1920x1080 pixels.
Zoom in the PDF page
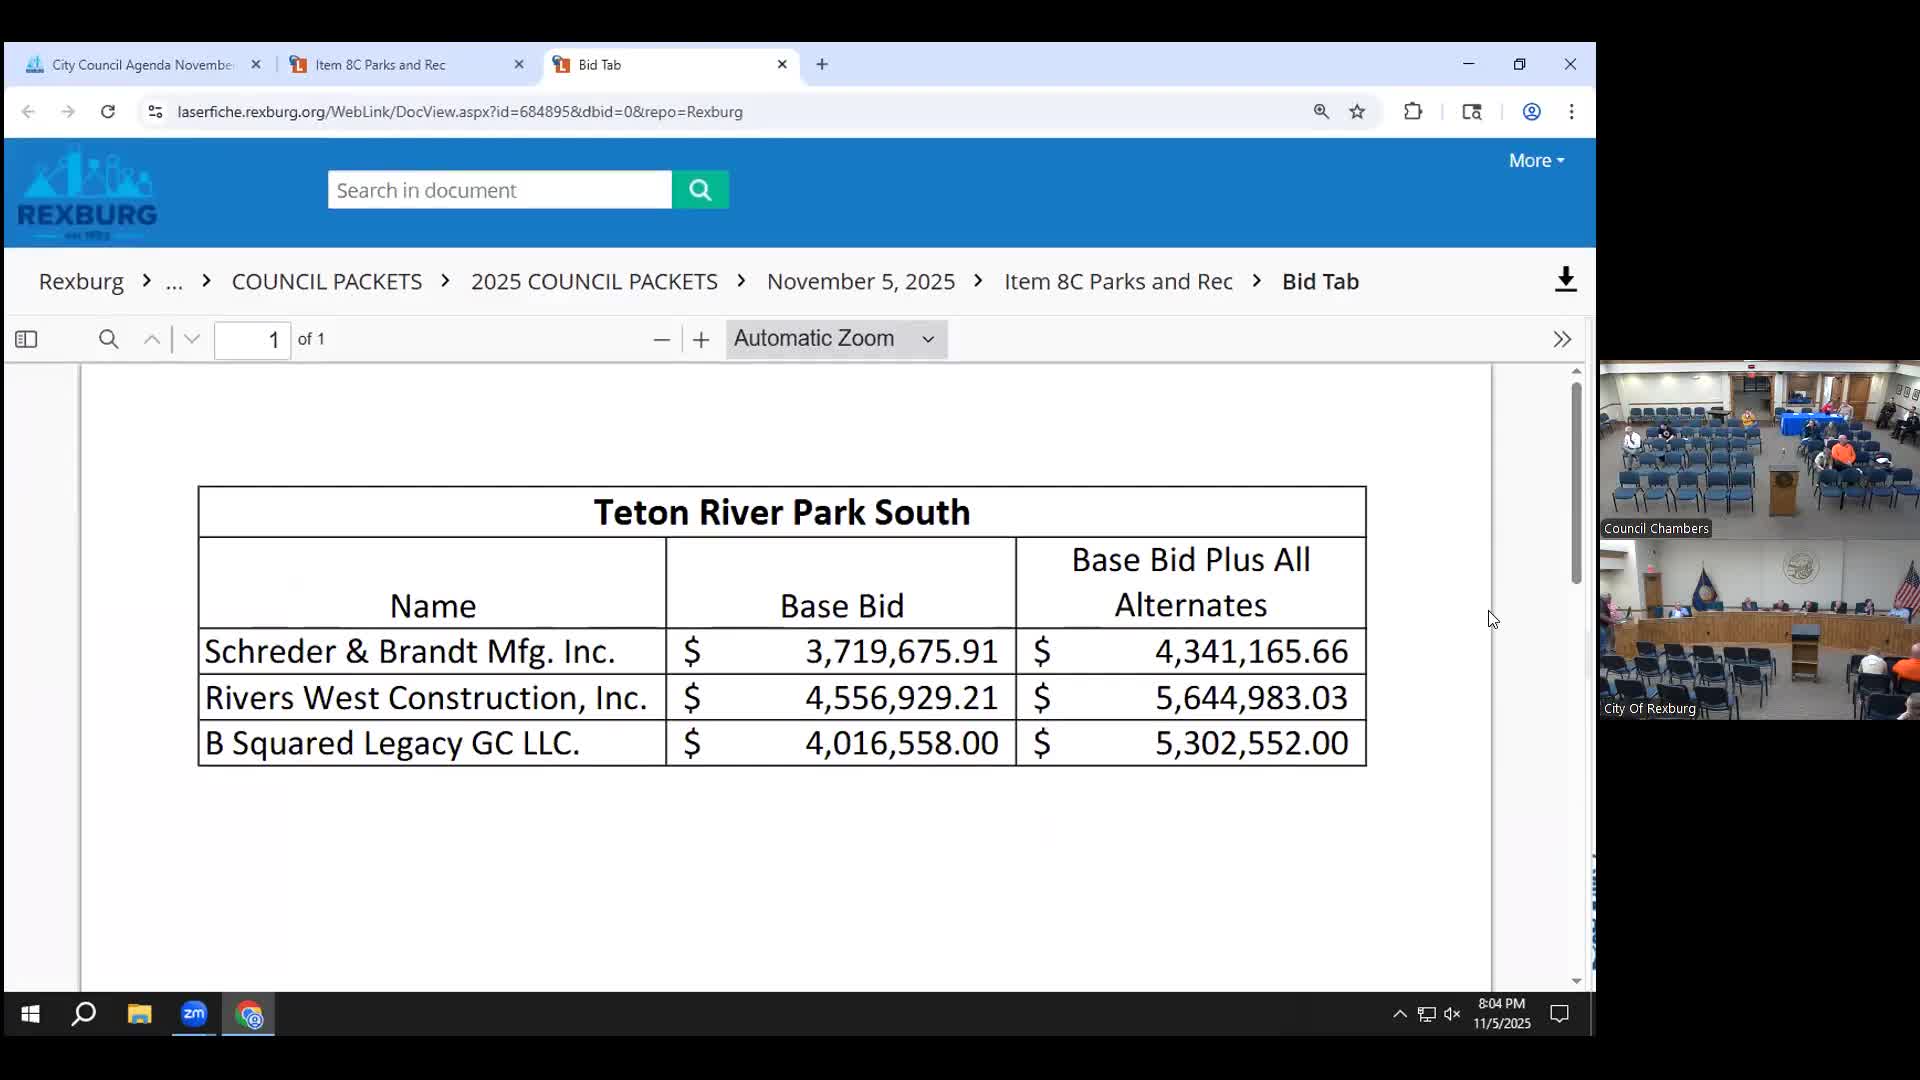700,340
